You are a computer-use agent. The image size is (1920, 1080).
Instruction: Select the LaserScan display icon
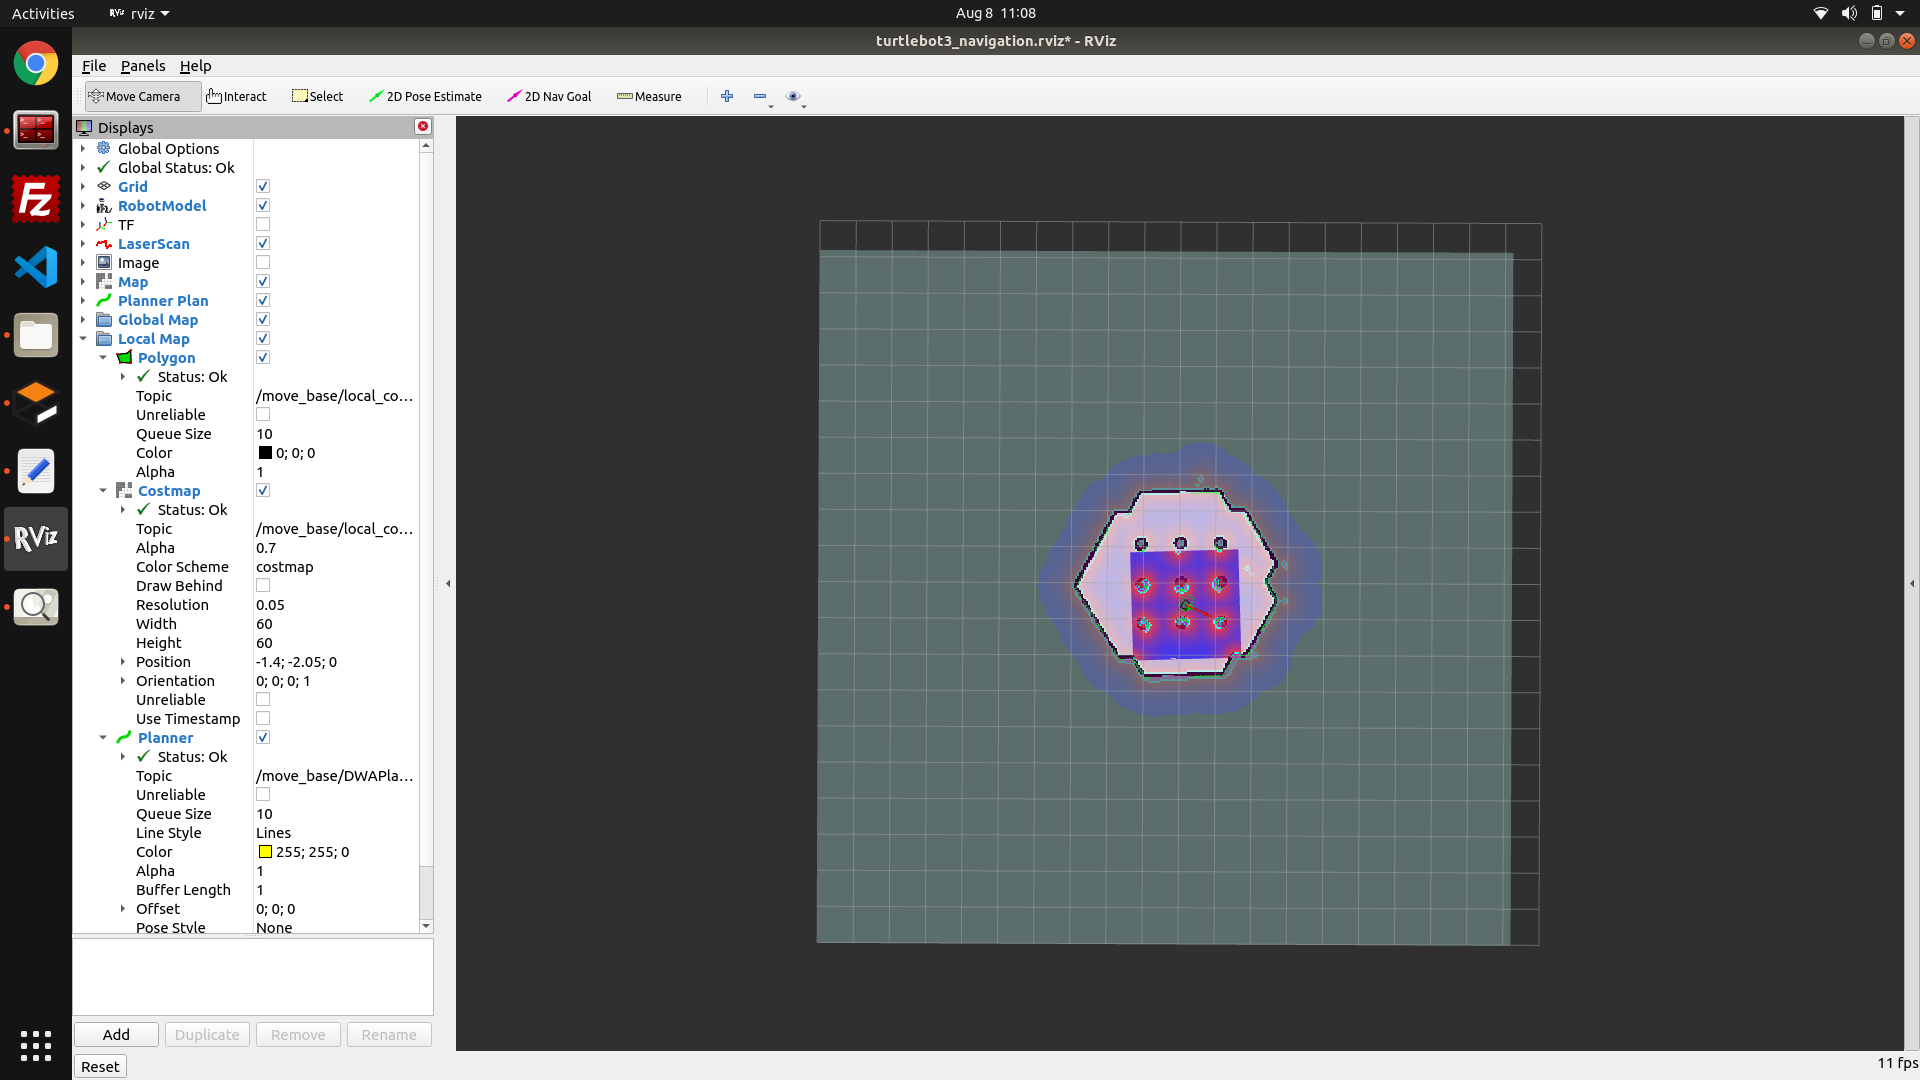(x=104, y=243)
